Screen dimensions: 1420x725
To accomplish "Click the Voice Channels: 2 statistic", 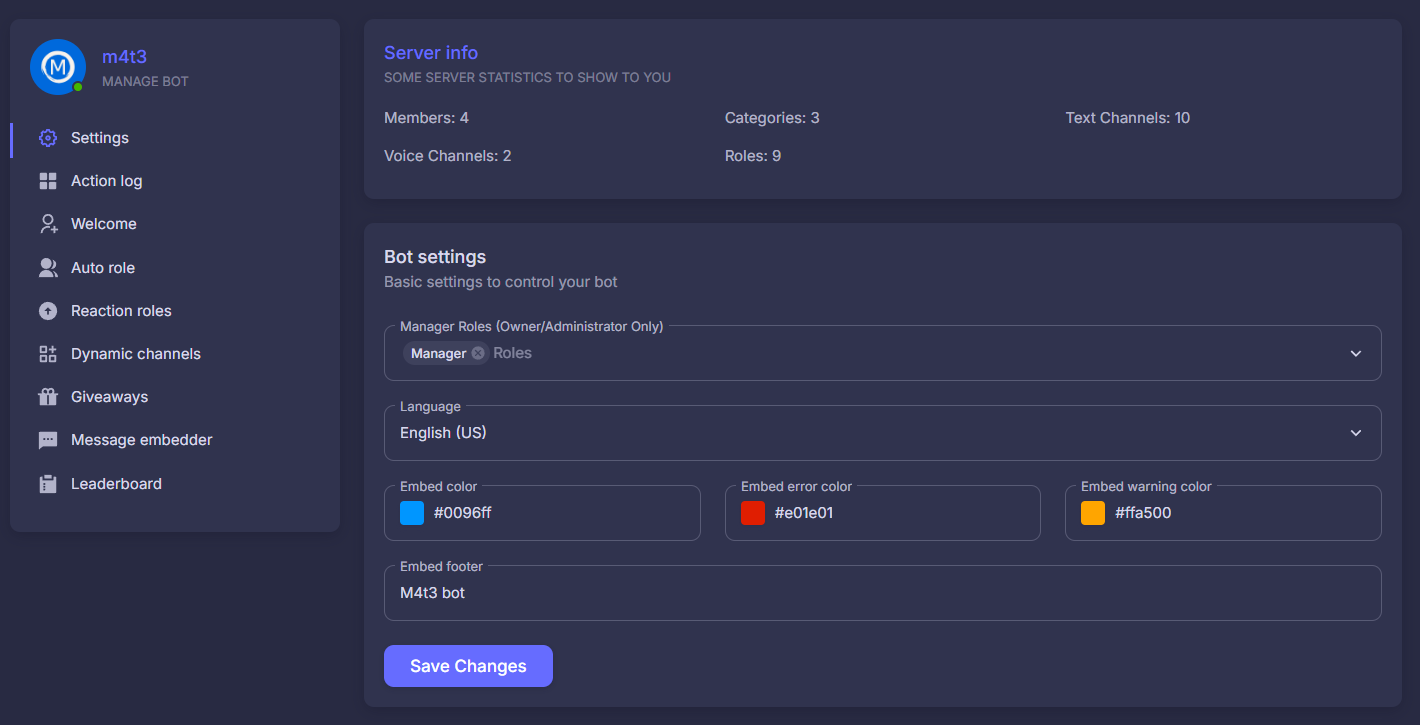I will [x=448, y=156].
